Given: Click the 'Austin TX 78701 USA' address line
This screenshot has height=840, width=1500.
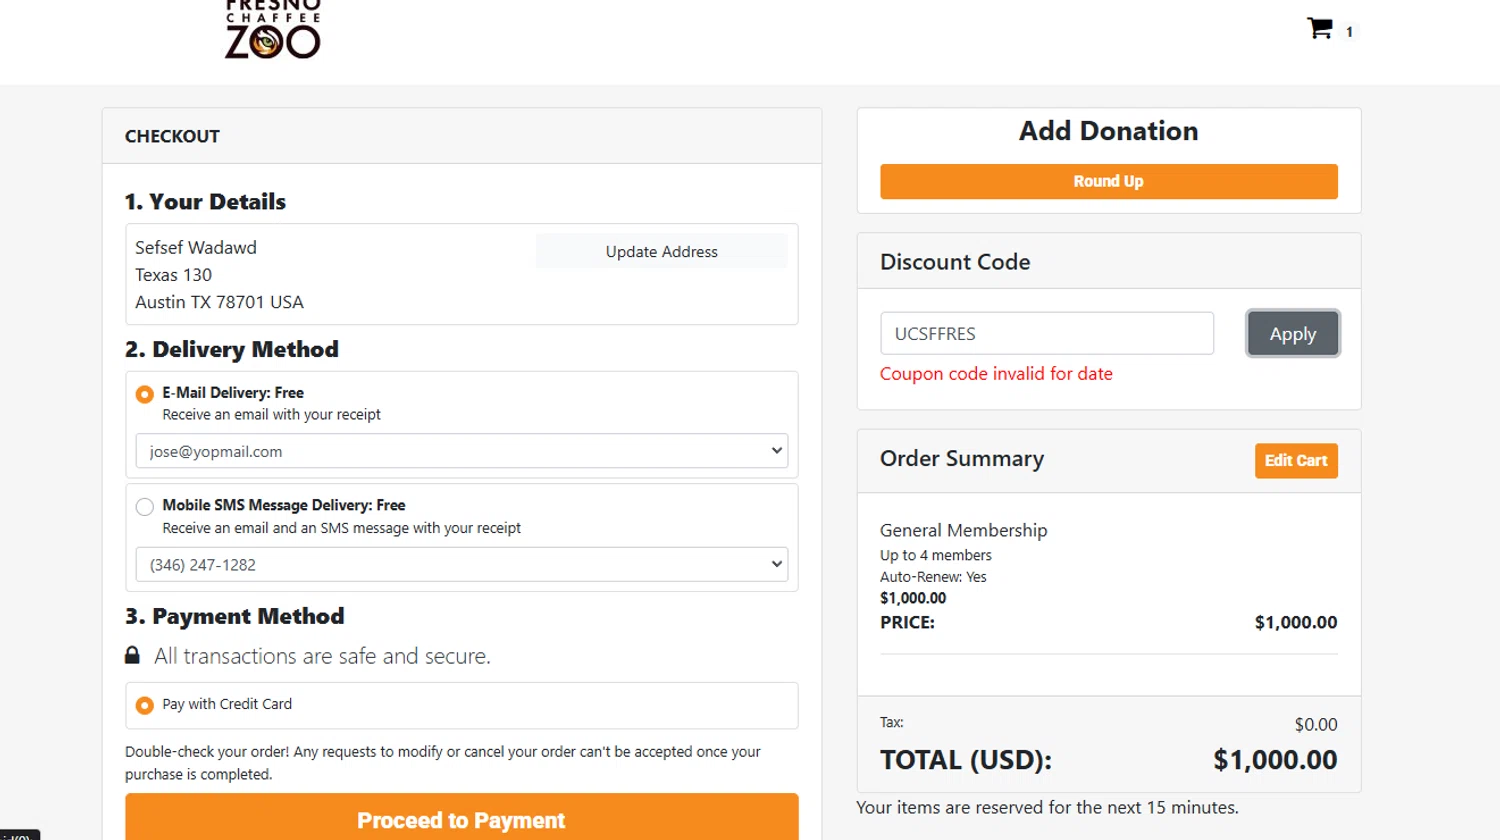Looking at the screenshot, I should 219,302.
